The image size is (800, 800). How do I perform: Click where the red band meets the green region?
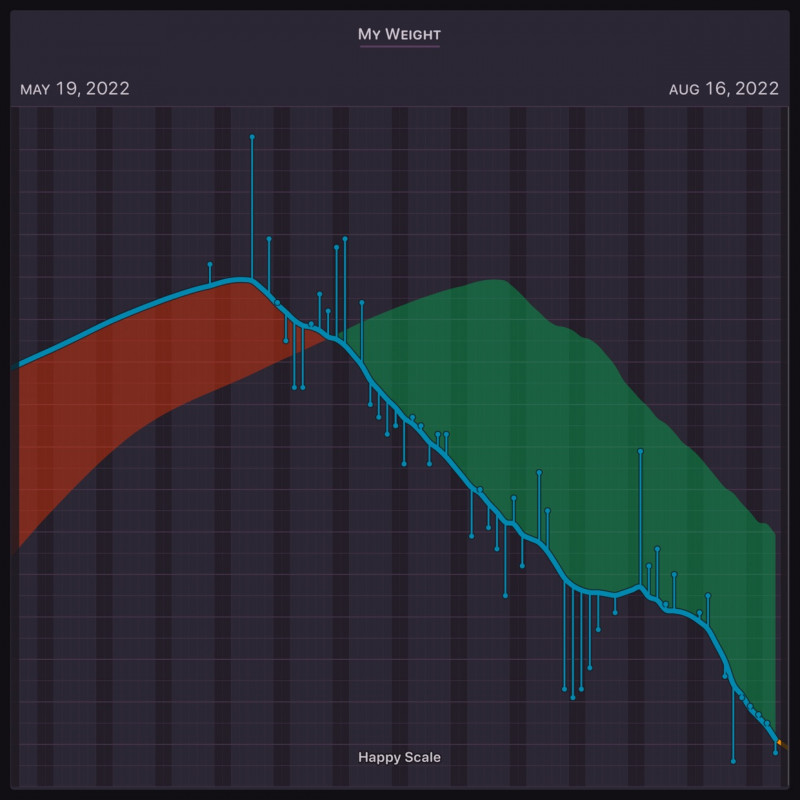coord(335,336)
